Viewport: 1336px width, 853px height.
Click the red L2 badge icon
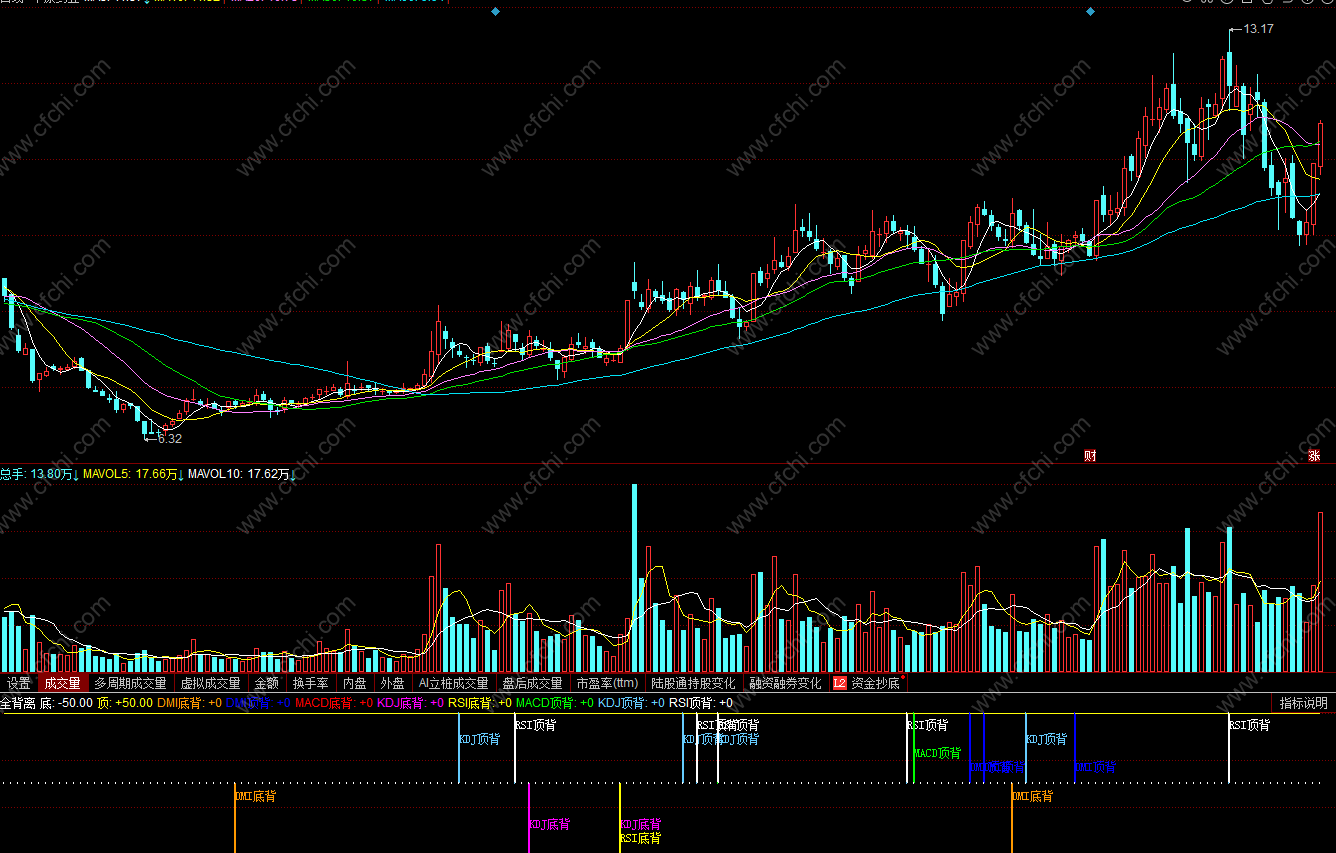point(839,684)
